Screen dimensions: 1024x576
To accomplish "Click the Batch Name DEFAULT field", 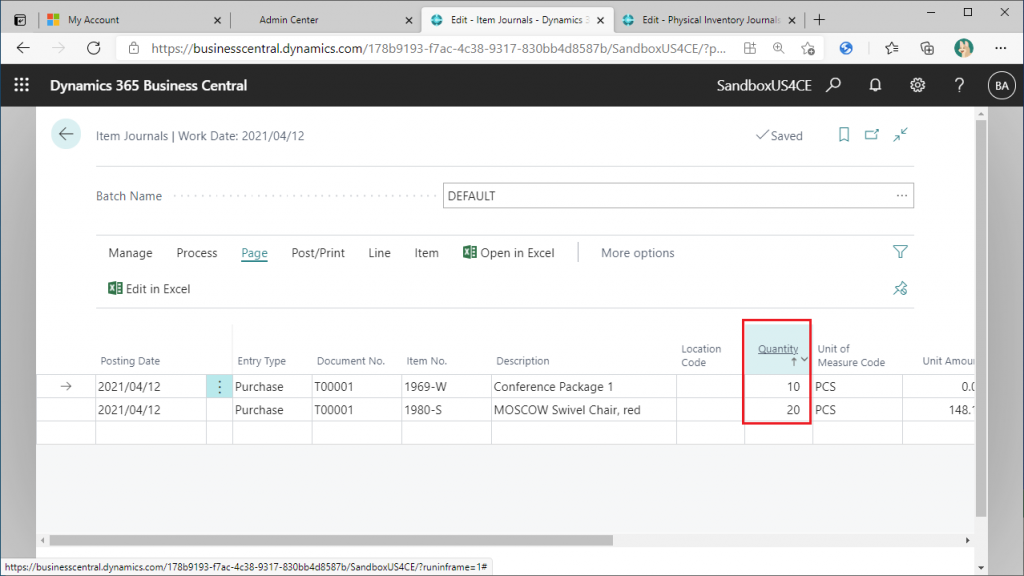I will (x=678, y=196).
